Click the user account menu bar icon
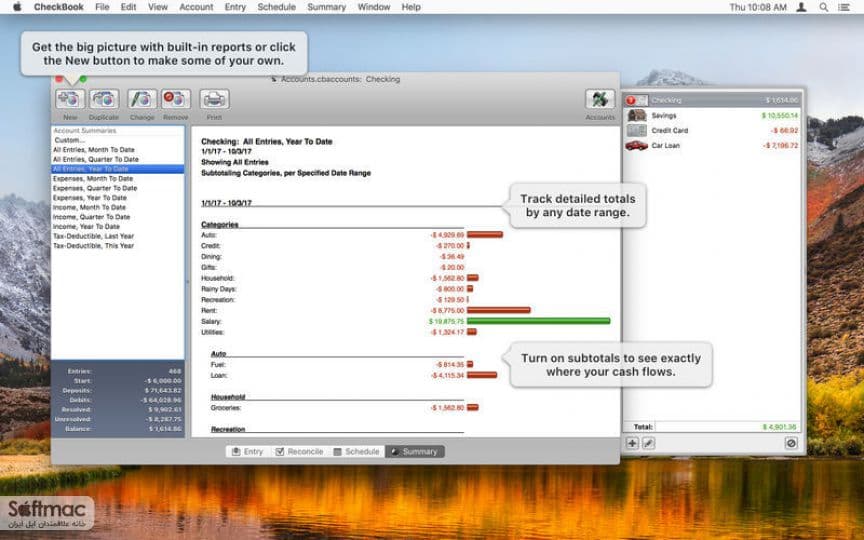This screenshot has width=864, height=540. coord(802,7)
